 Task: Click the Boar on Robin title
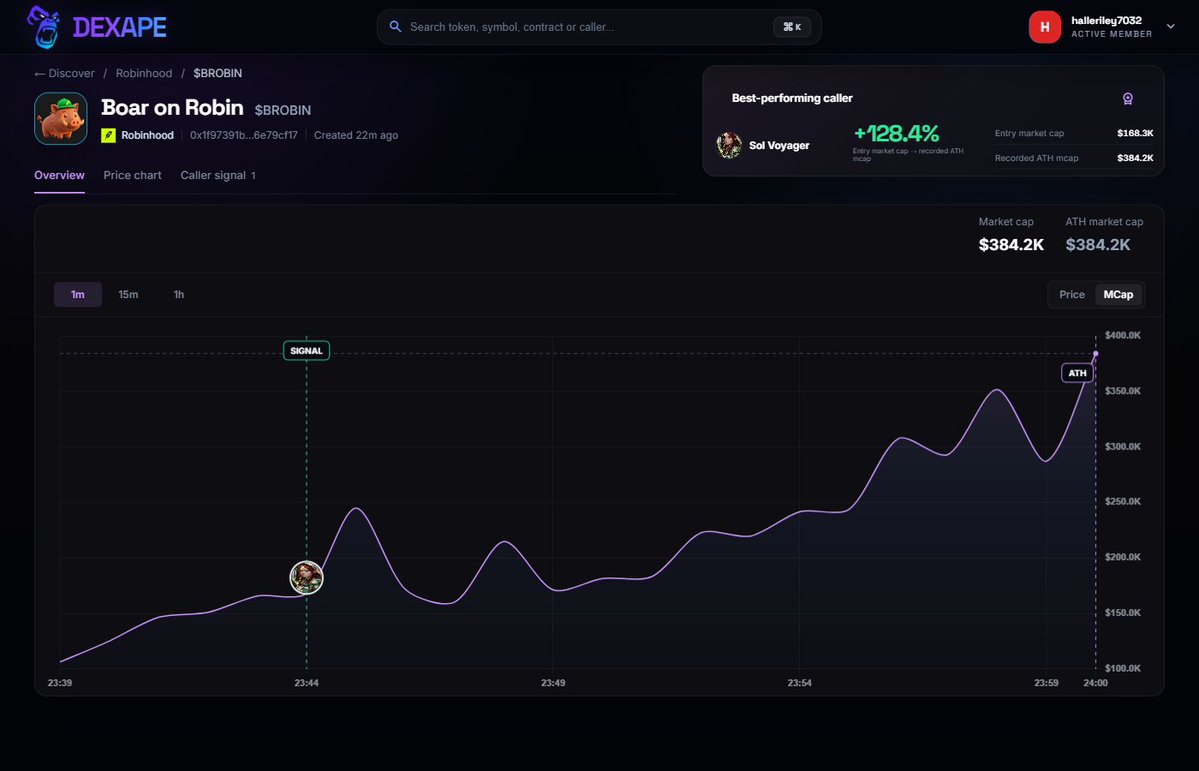pyautogui.click(x=172, y=108)
